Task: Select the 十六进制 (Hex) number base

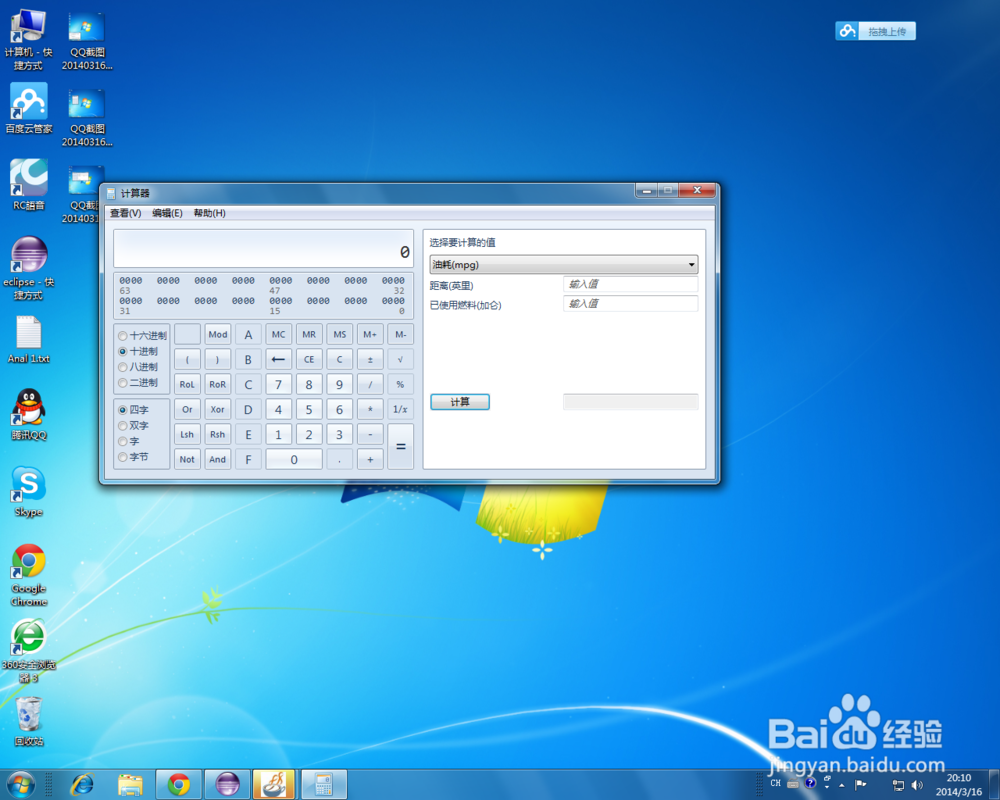Action: pos(141,335)
